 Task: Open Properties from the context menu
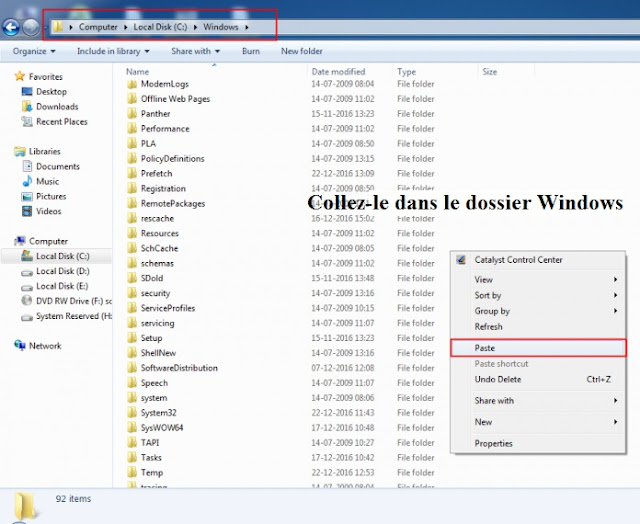[x=538, y=443]
